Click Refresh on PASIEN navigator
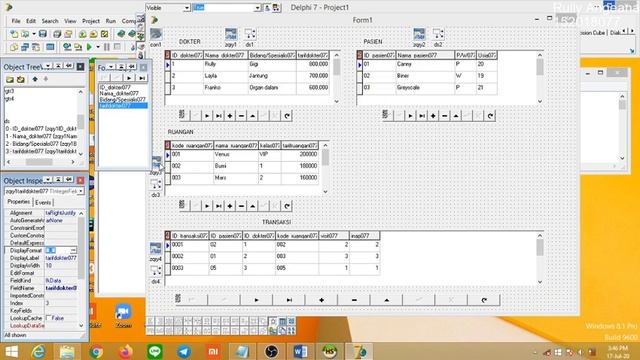 click(490, 116)
